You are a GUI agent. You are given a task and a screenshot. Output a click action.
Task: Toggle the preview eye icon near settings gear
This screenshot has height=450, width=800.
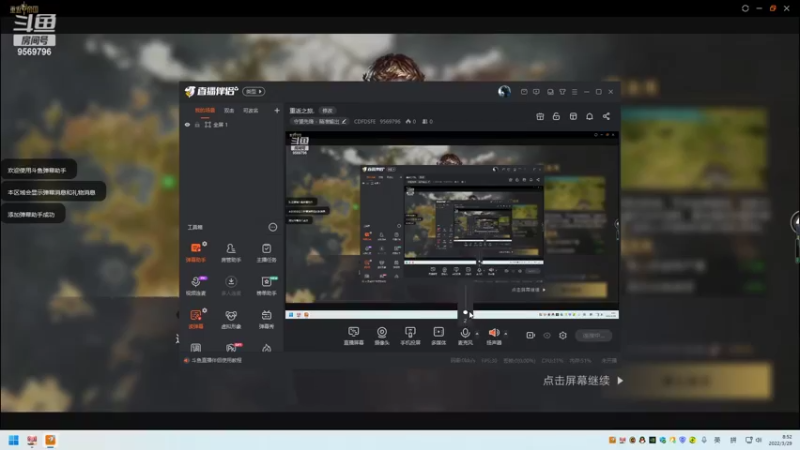[x=547, y=335]
